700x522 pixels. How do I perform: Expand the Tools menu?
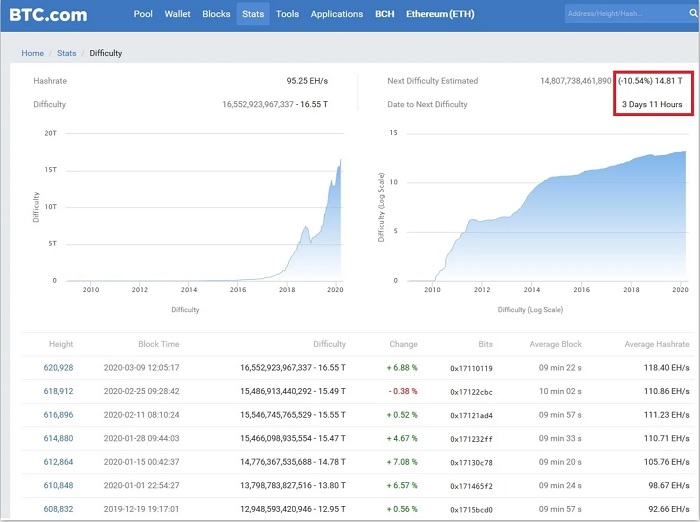click(287, 15)
